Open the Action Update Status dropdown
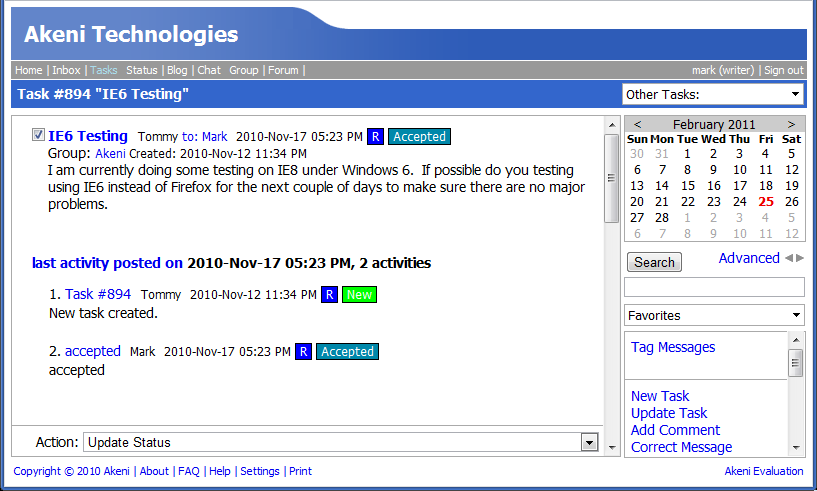 (x=340, y=442)
